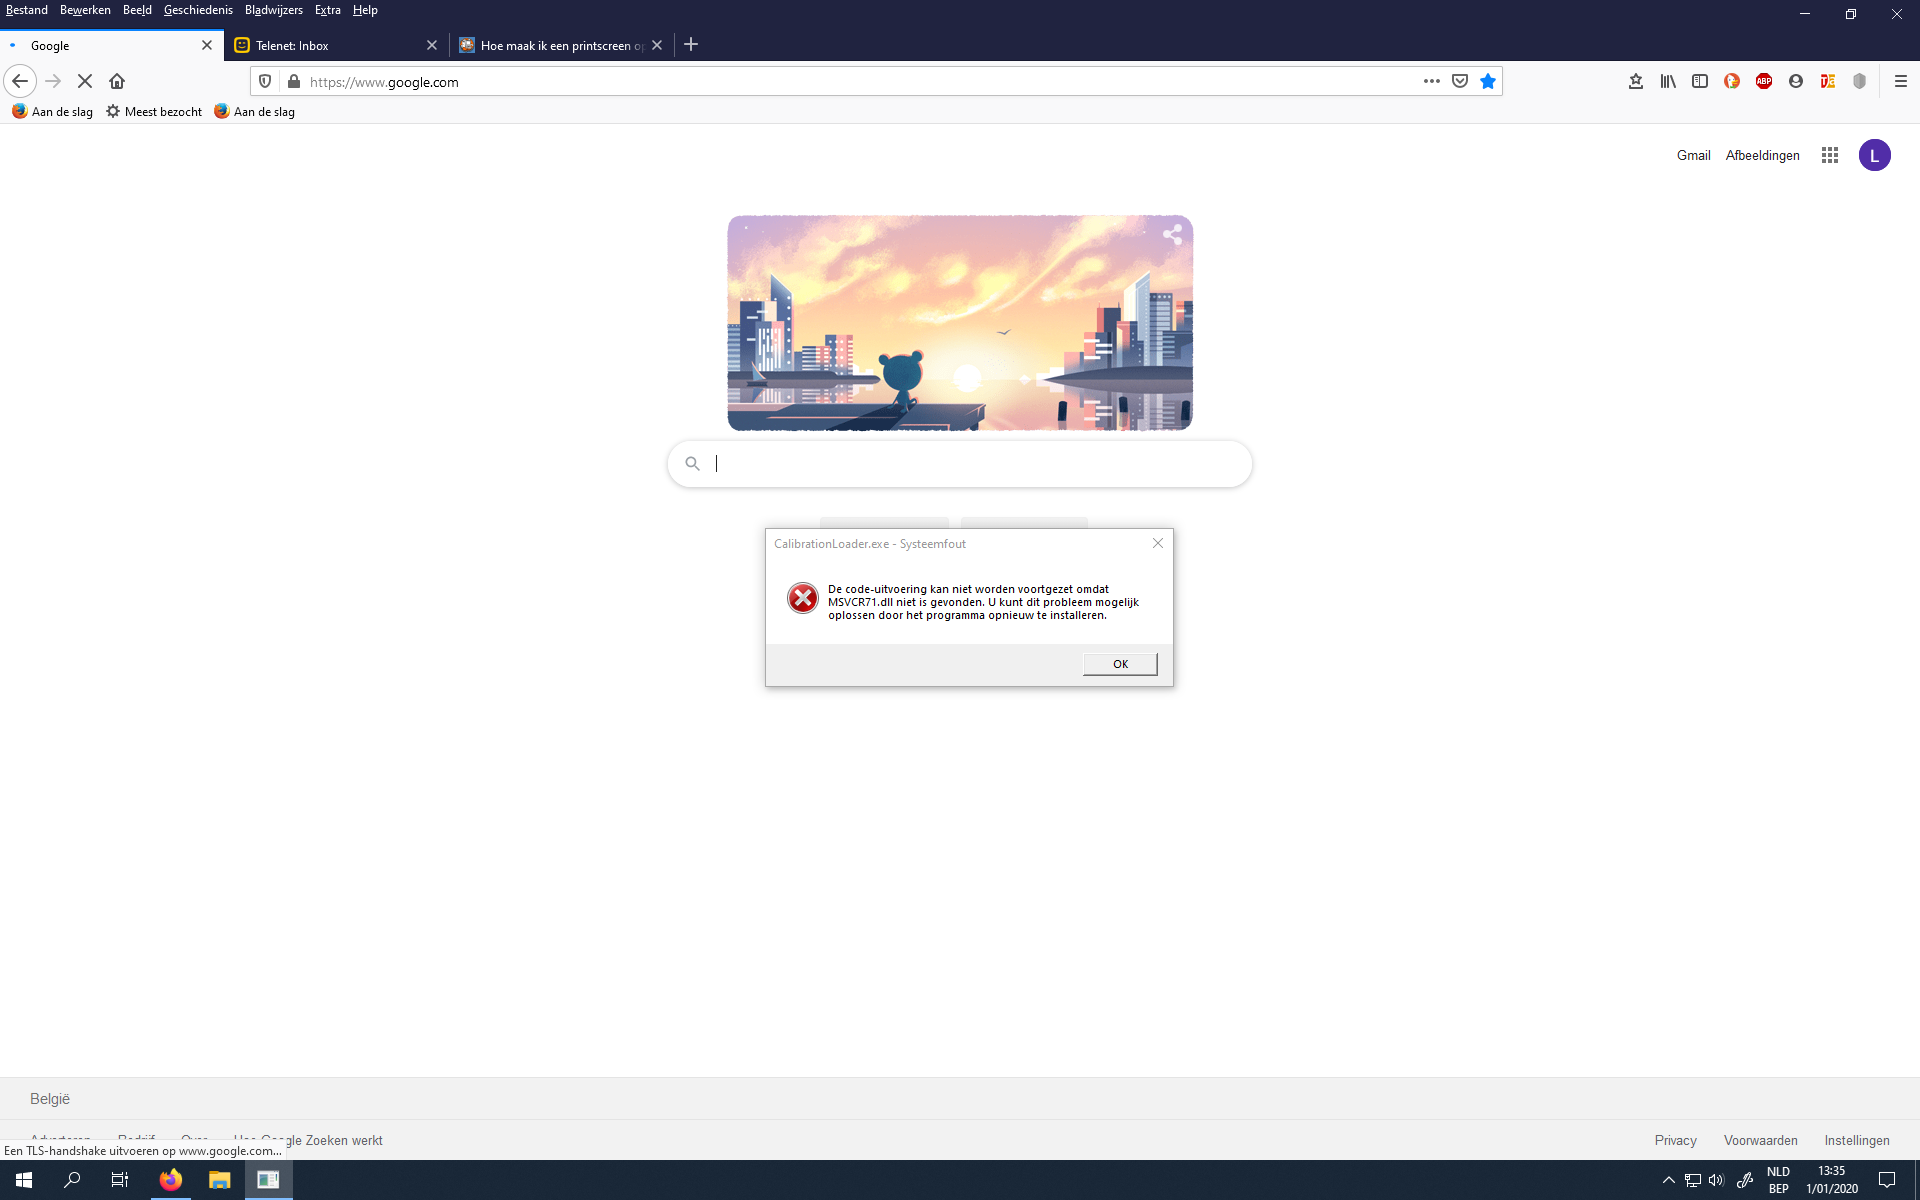This screenshot has height=1200, width=1920.
Task: Open the Geschiedenis menu
Action: 198,10
